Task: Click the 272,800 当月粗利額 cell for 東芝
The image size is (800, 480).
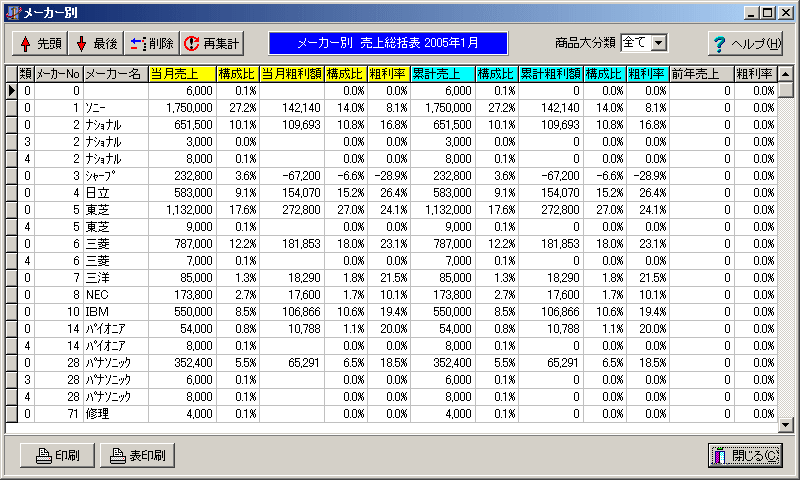Action: pos(292,210)
